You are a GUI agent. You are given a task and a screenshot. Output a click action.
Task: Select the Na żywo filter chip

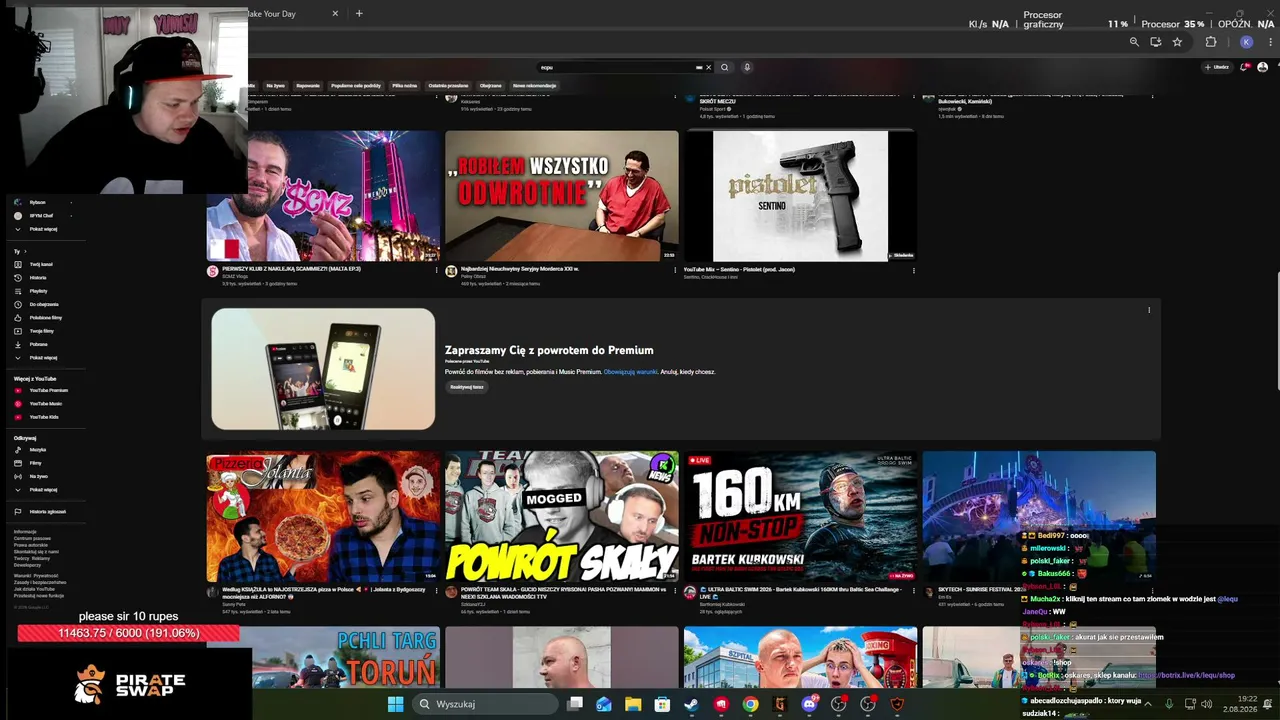coord(276,86)
